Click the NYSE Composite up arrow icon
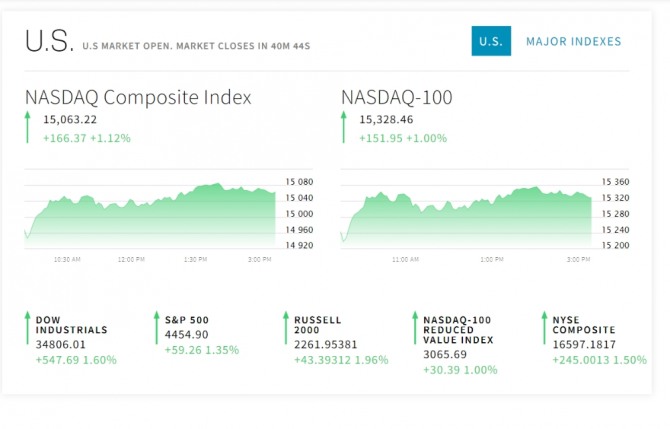This screenshot has width=670, height=429. (545, 328)
